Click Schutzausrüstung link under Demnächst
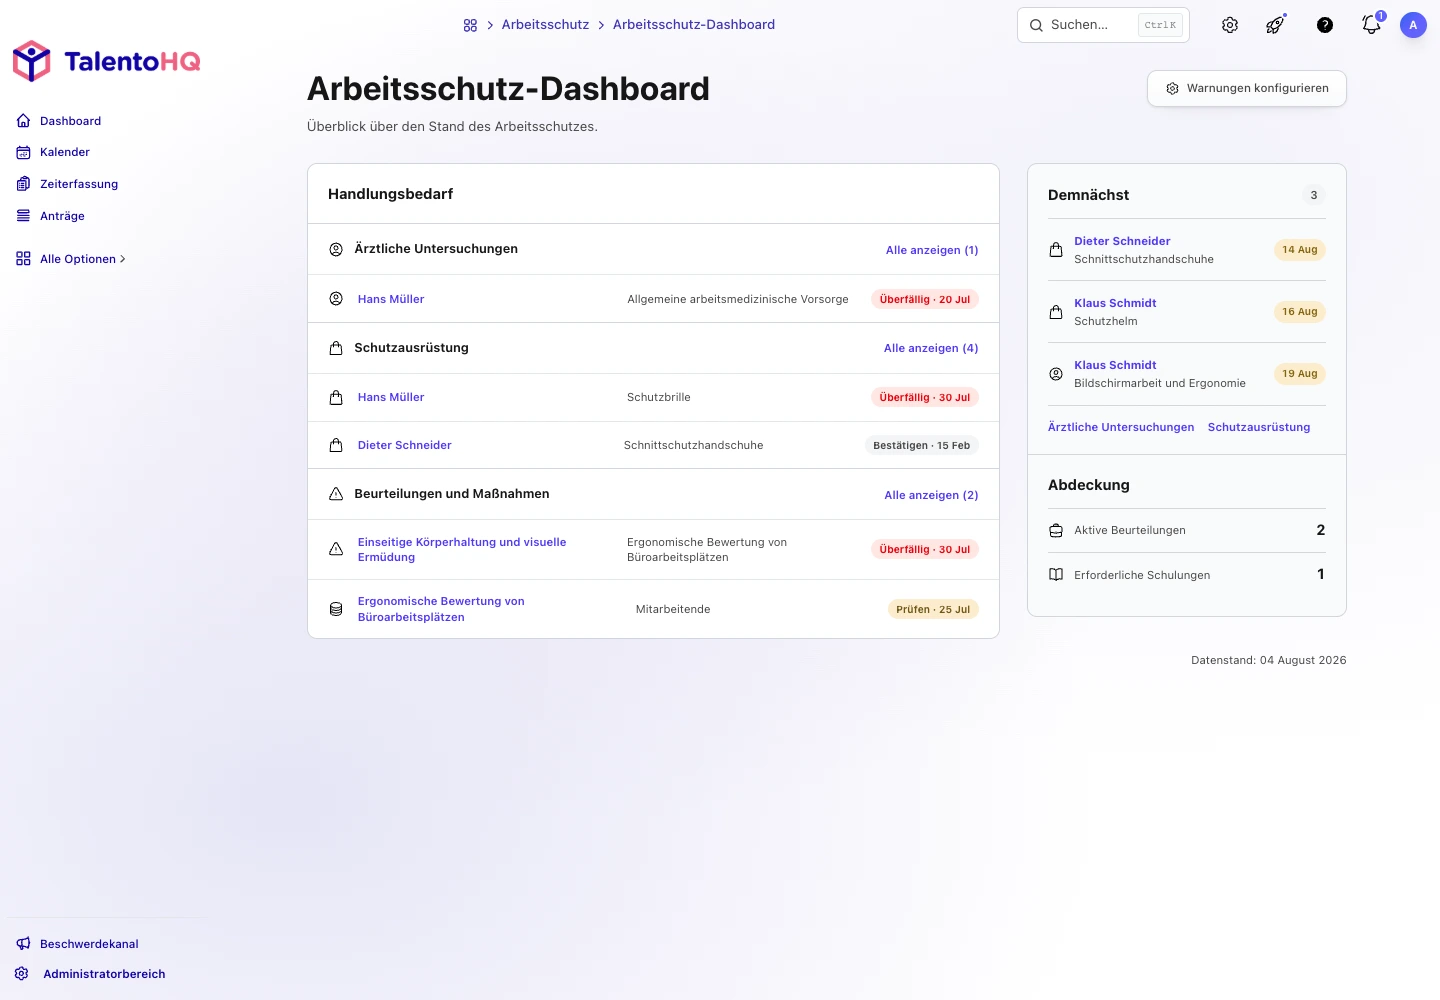This screenshot has height=1000, width=1440. click(x=1259, y=427)
